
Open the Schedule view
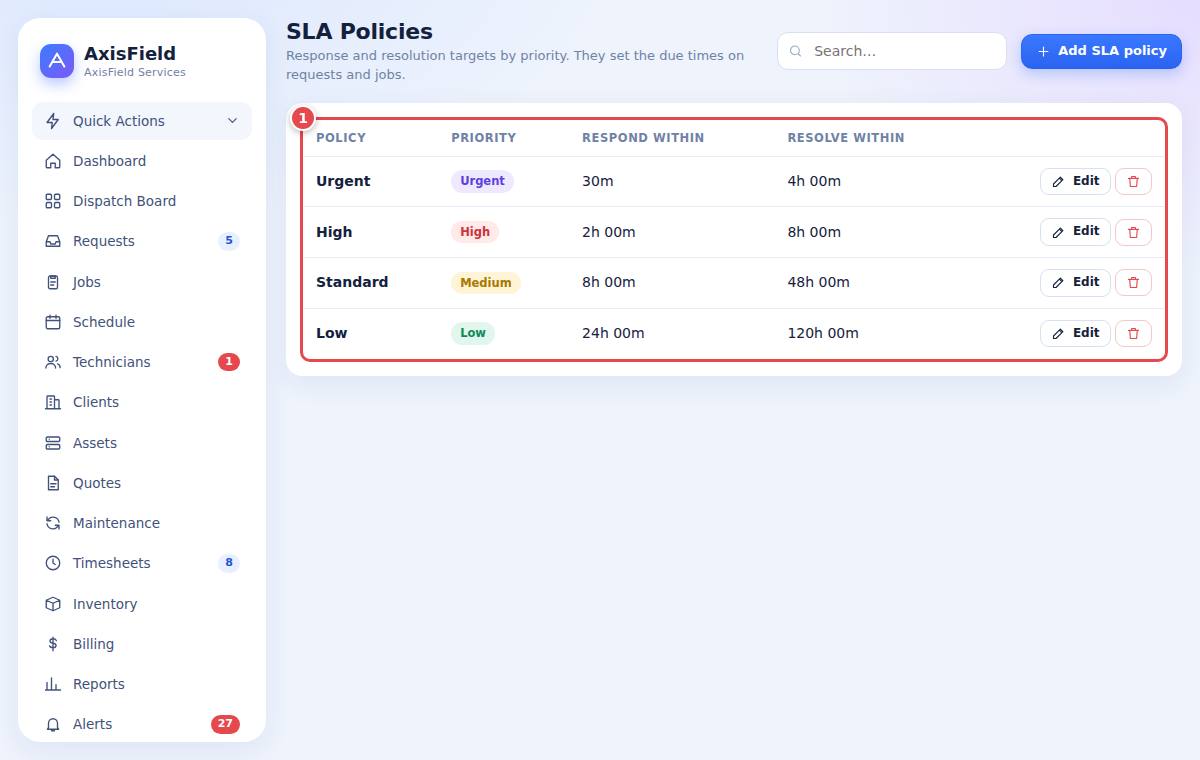[142, 322]
